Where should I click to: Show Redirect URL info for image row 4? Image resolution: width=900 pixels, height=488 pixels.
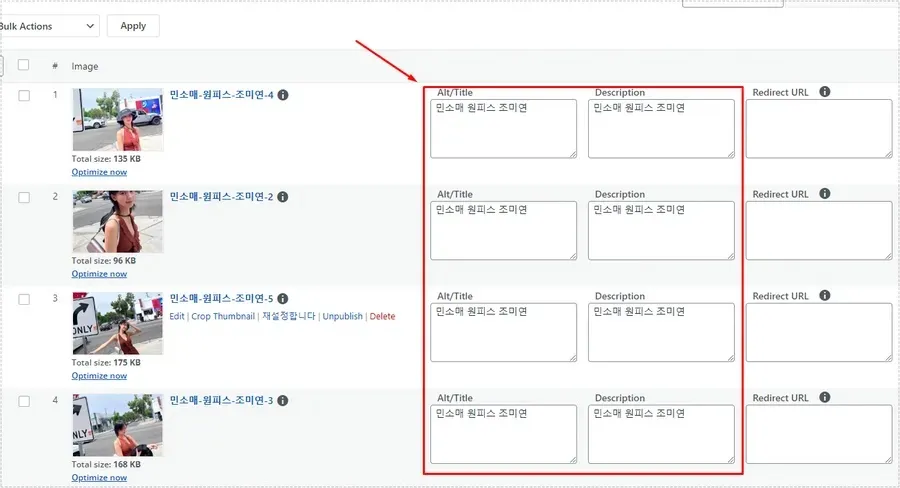pos(825,397)
